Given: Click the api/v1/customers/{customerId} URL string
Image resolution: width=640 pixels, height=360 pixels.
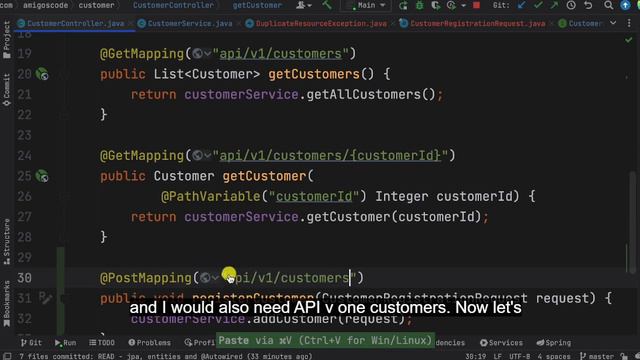Looking at the screenshot, I should pos(330,156).
